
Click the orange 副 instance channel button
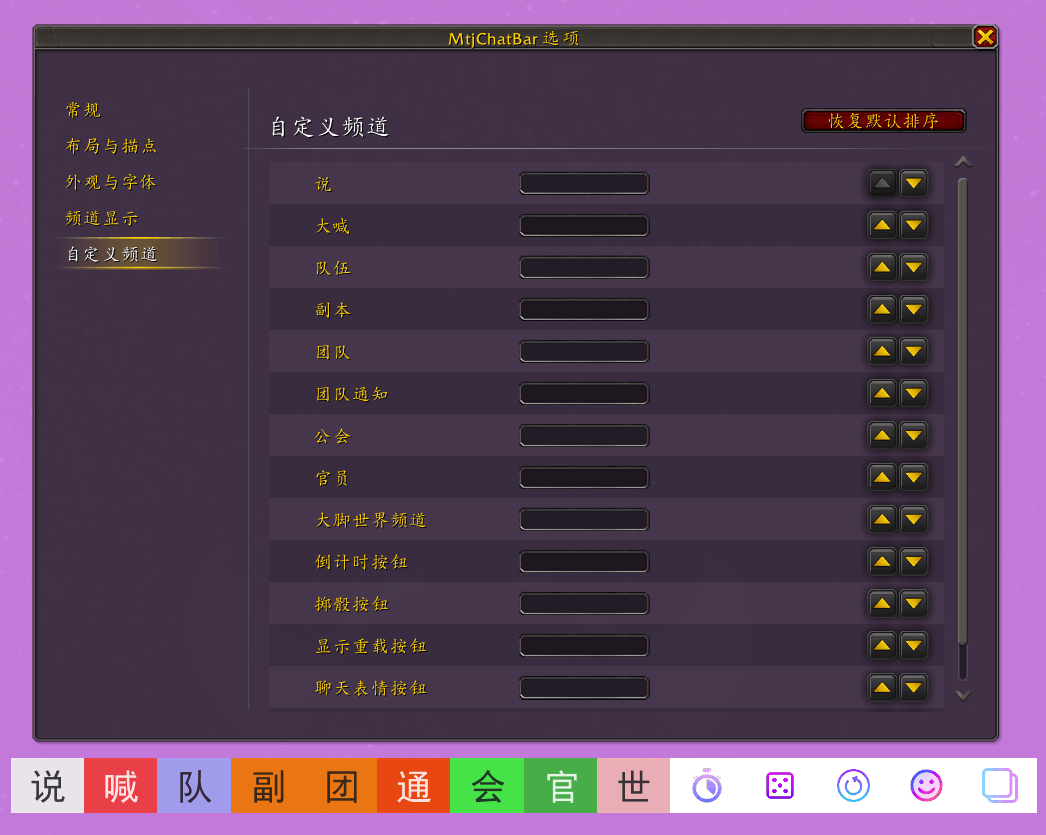[x=268, y=786]
